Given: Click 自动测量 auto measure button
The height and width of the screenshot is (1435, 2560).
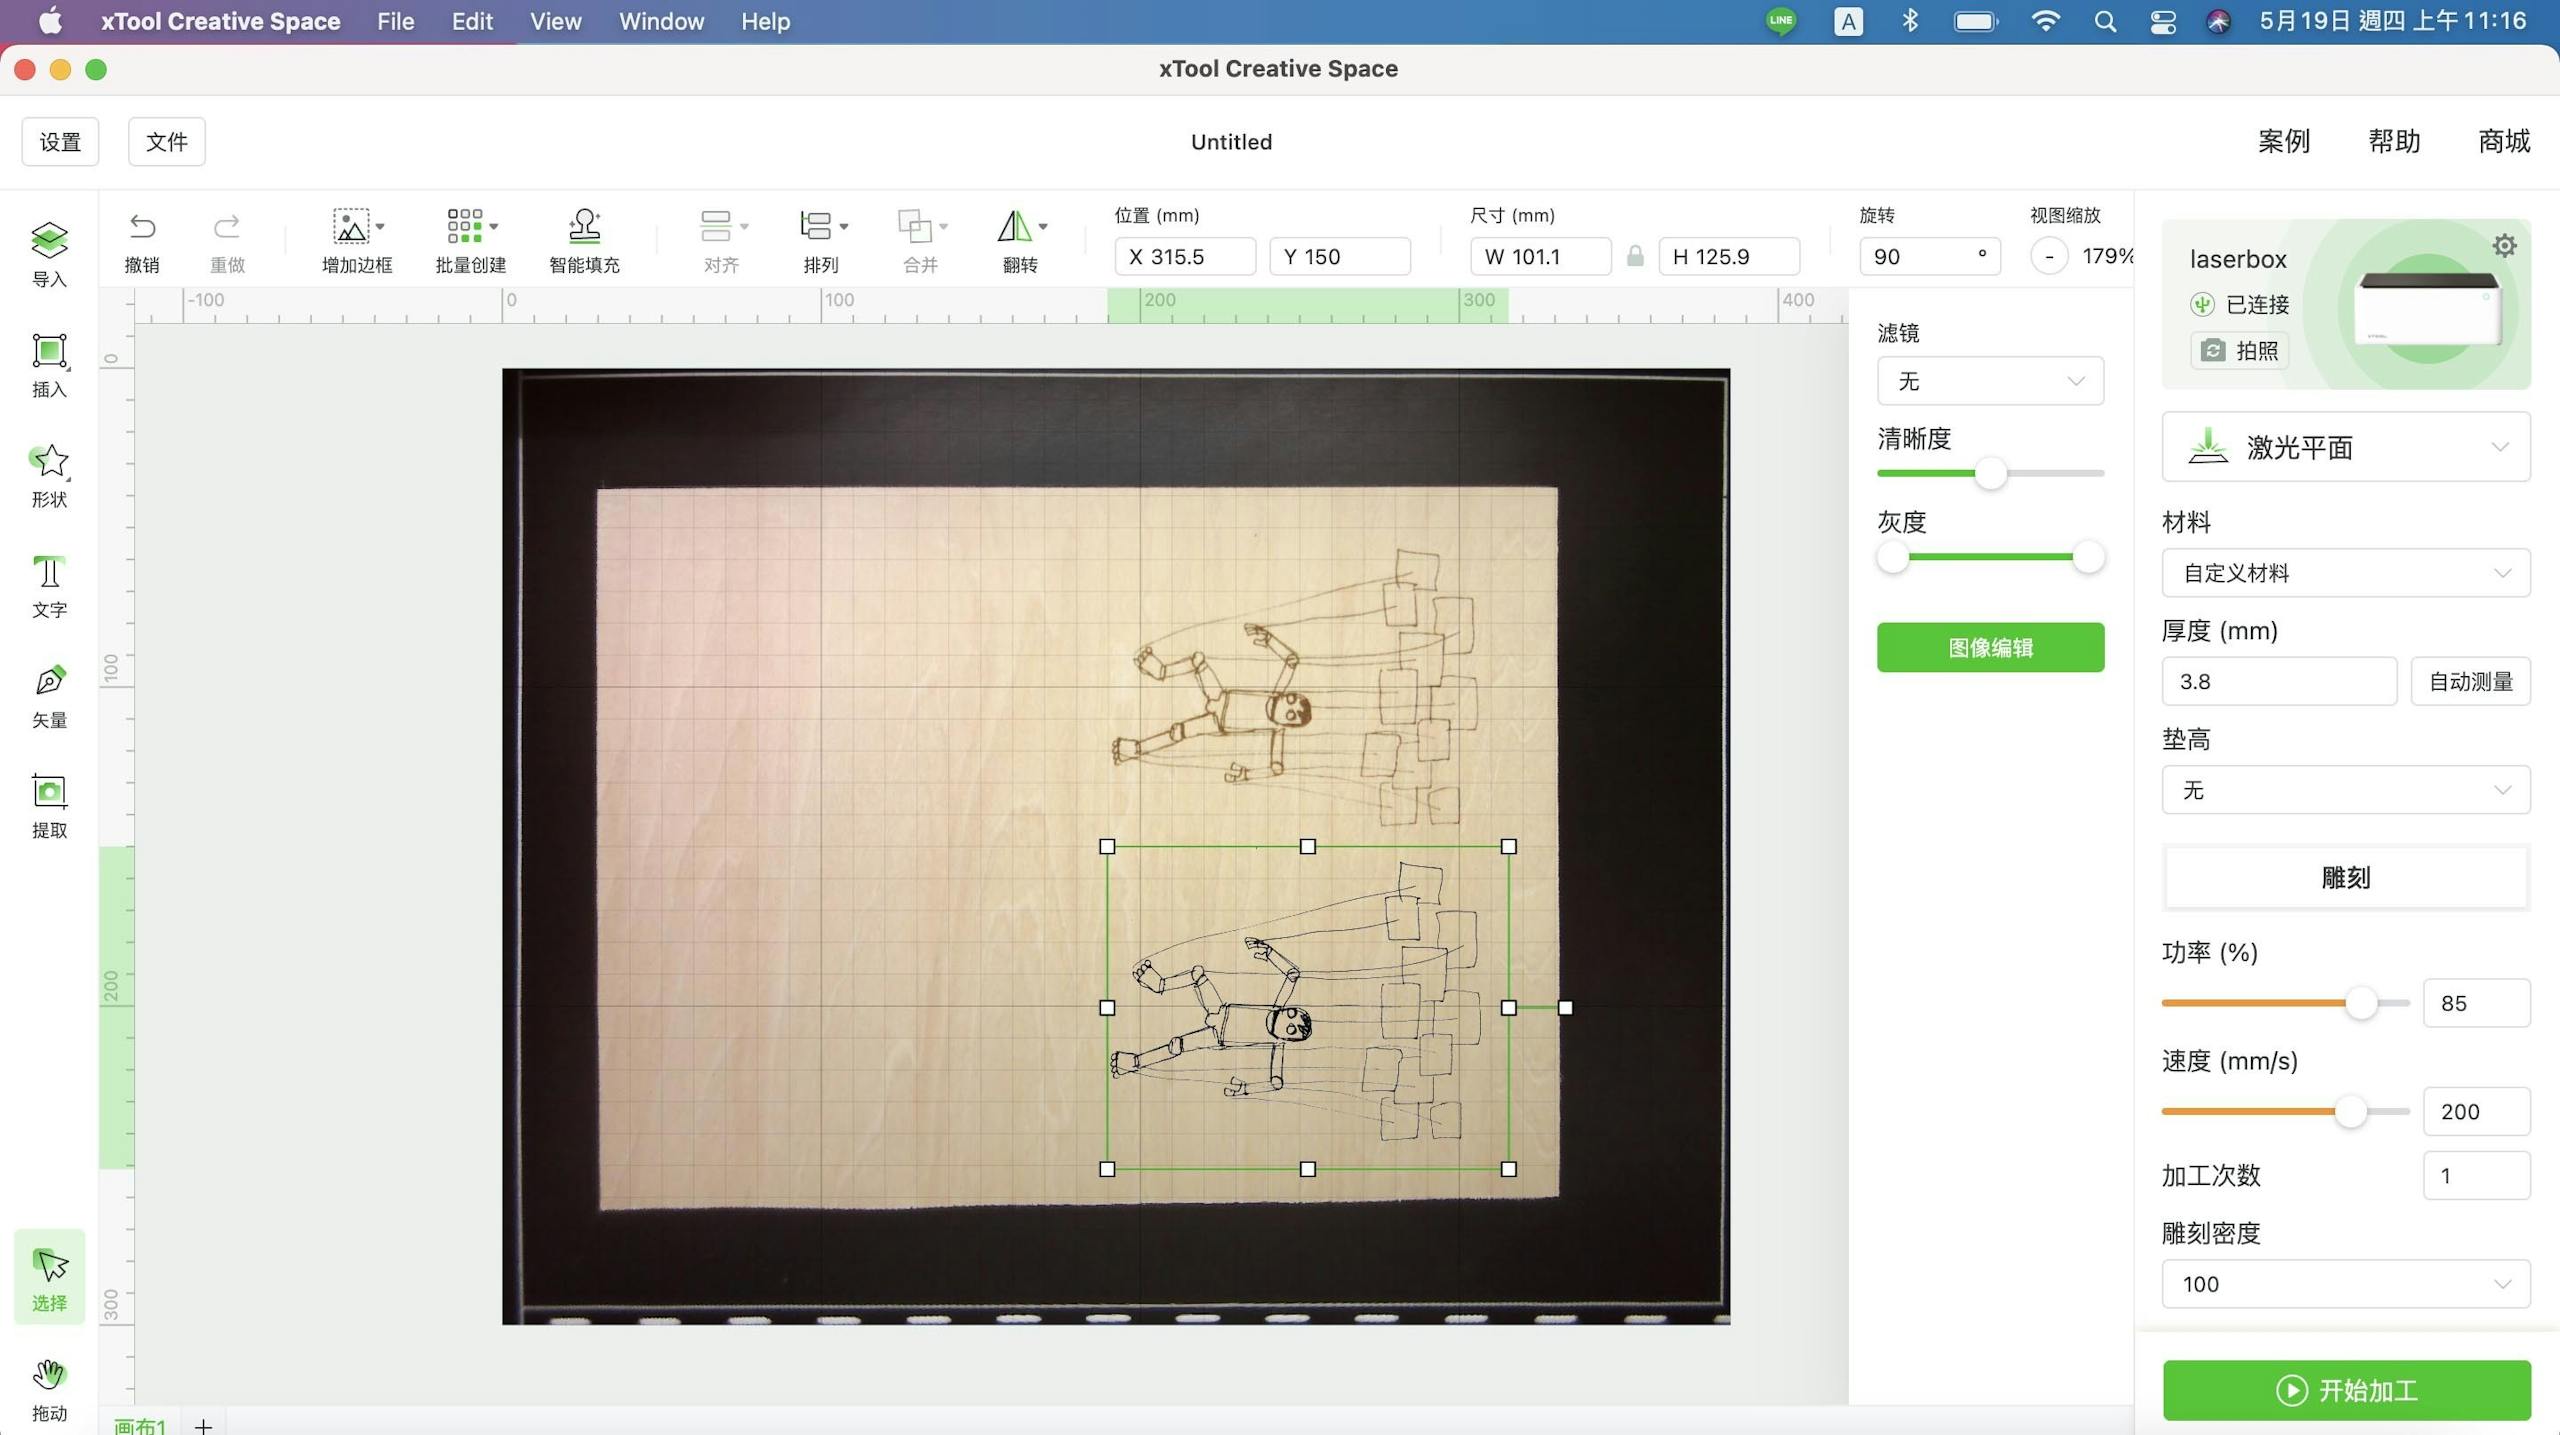Looking at the screenshot, I should coord(2470,681).
